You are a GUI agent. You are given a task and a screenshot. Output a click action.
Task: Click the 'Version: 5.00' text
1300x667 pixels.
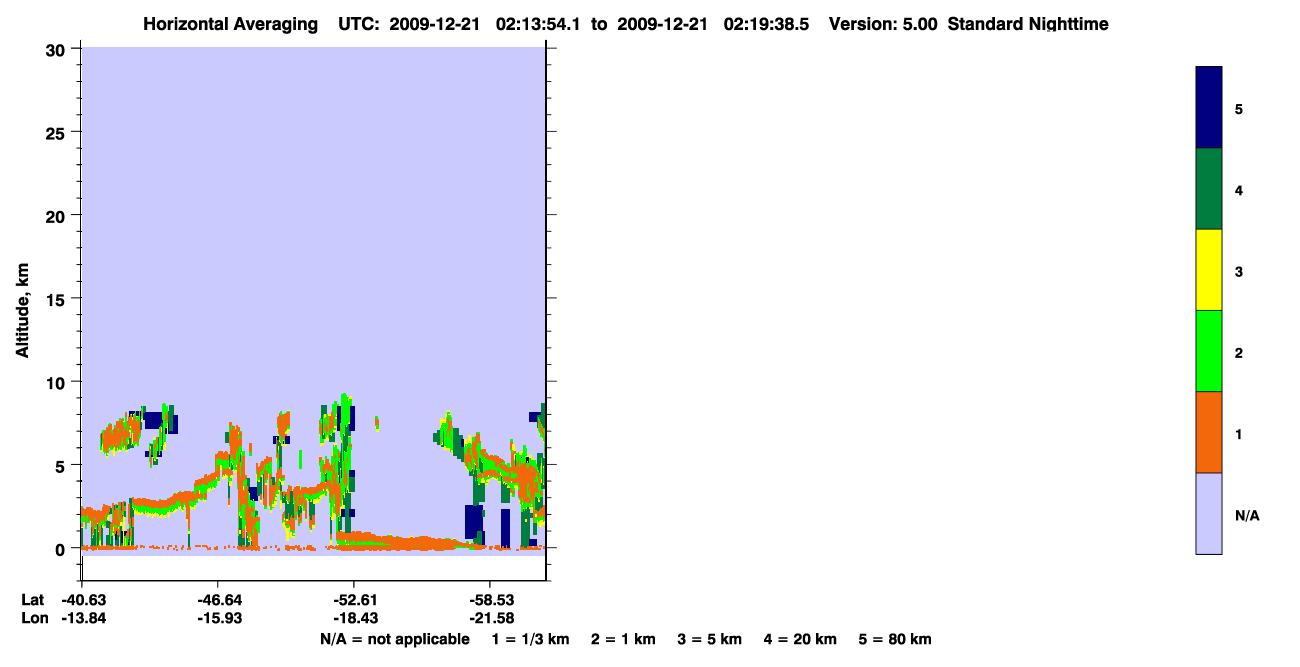pos(882,24)
